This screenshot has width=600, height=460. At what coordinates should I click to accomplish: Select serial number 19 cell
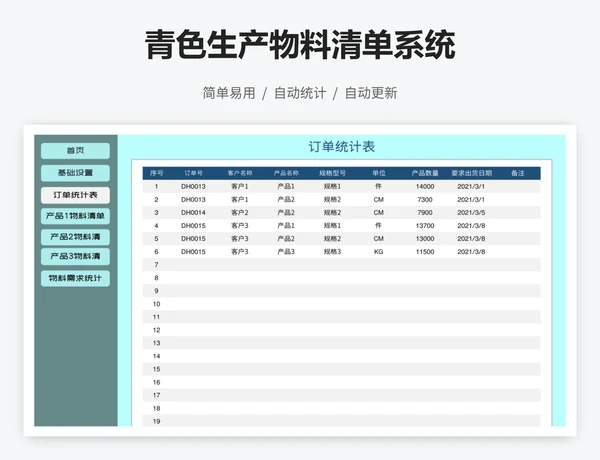[x=157, y=421]
